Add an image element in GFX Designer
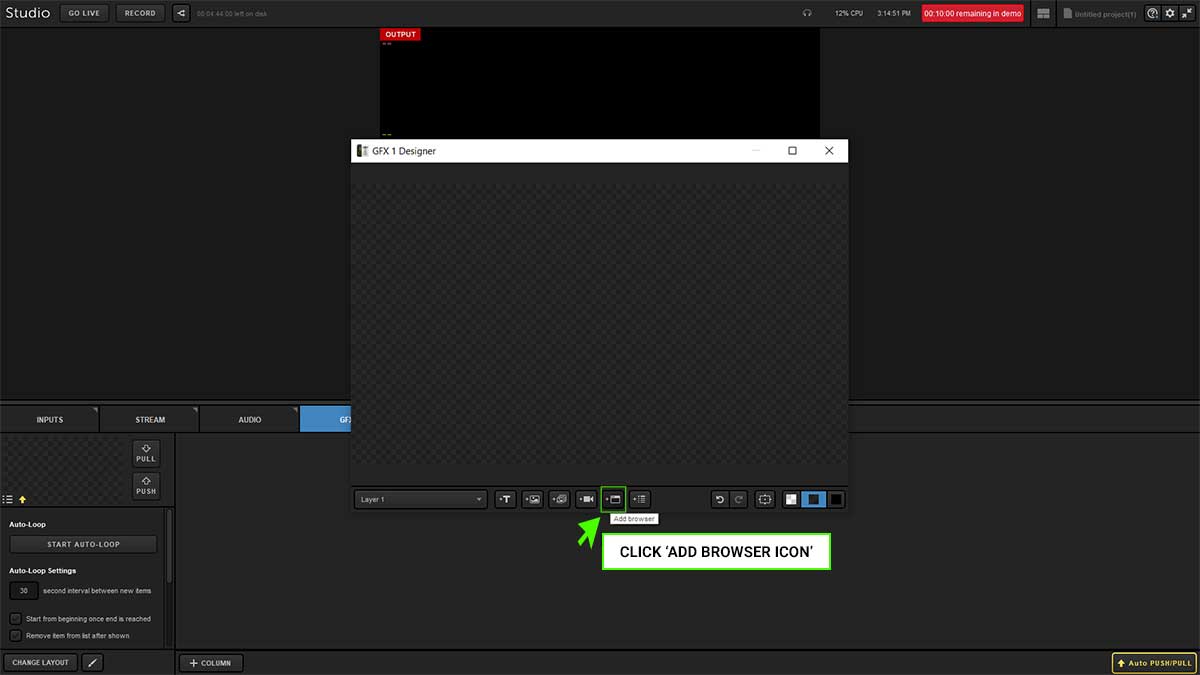Screen dimensions: 1200x675 (533, 499)
